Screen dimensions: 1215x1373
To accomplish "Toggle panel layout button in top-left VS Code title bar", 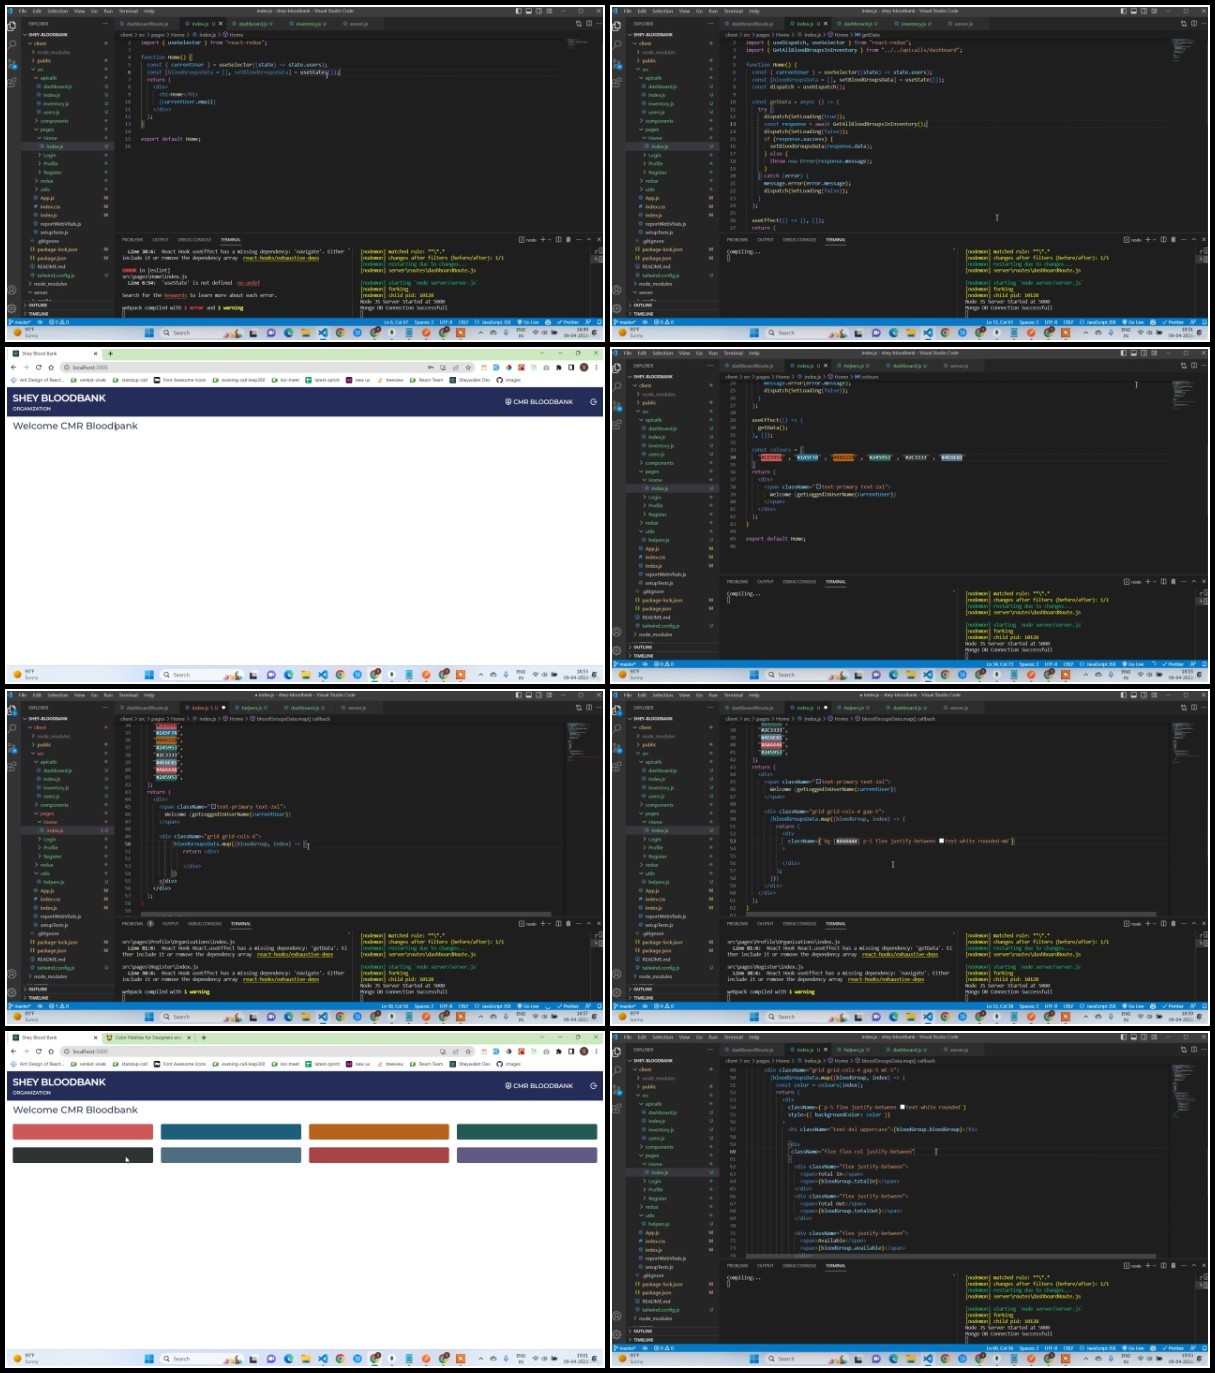I will (x=528, y=11).
